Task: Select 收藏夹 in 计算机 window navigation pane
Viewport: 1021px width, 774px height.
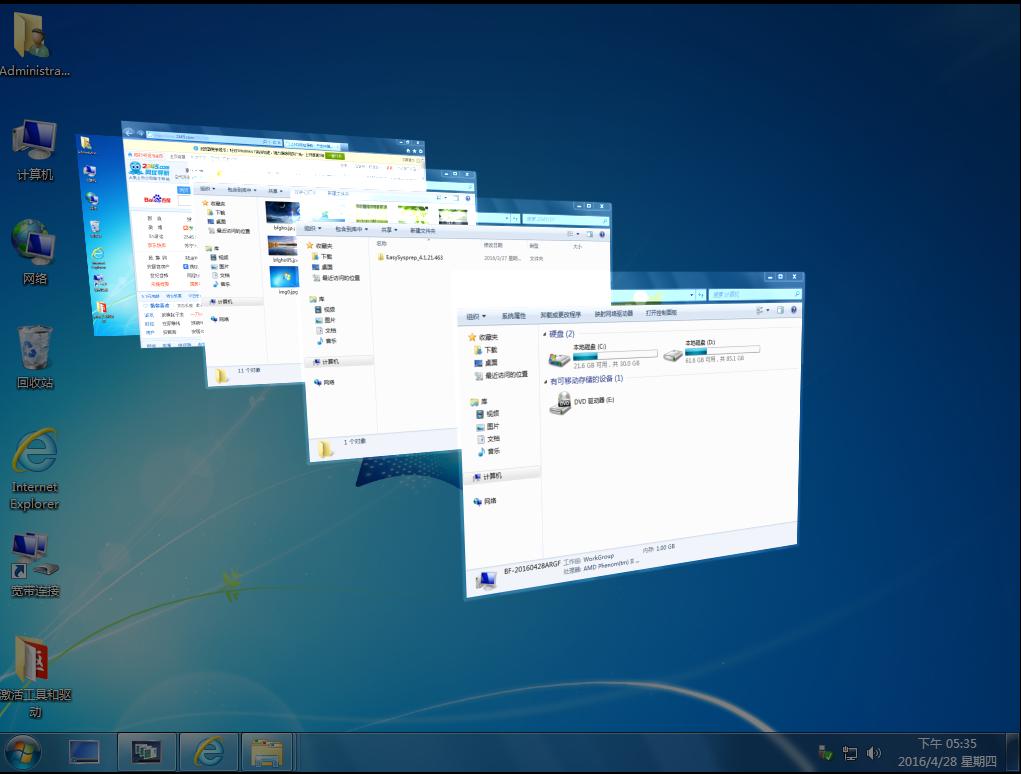Action: coord(483,337)
